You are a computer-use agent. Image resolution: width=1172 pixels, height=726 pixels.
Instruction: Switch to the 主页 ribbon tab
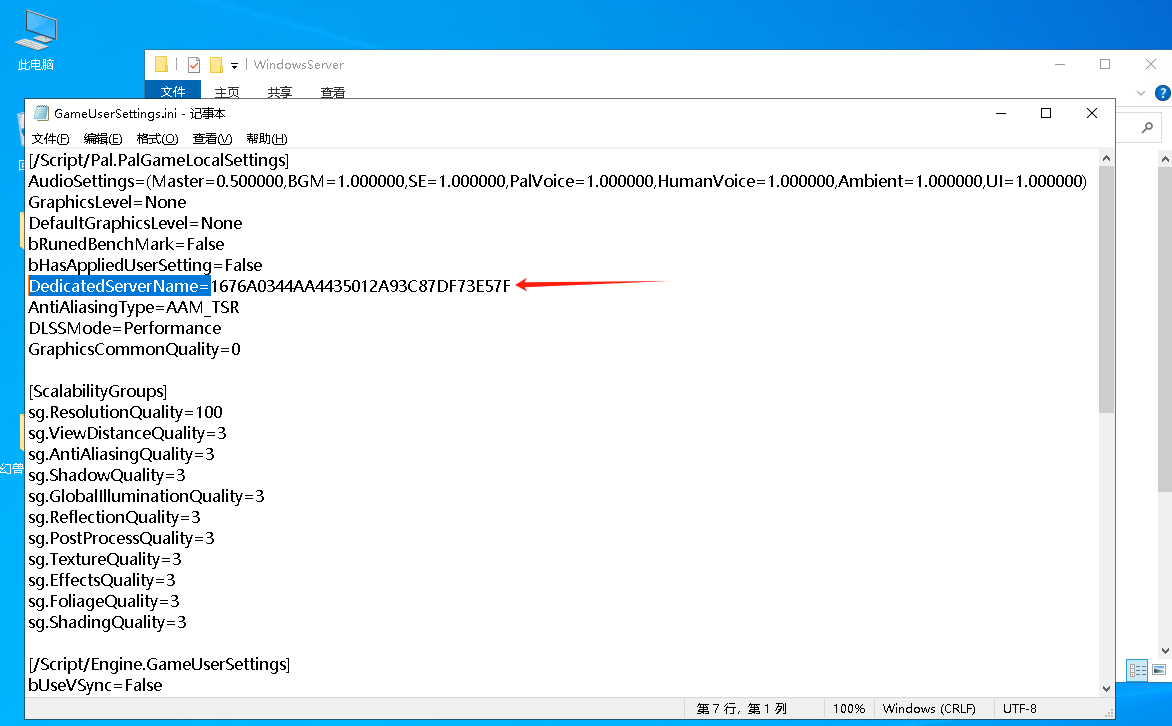point(227,92)
